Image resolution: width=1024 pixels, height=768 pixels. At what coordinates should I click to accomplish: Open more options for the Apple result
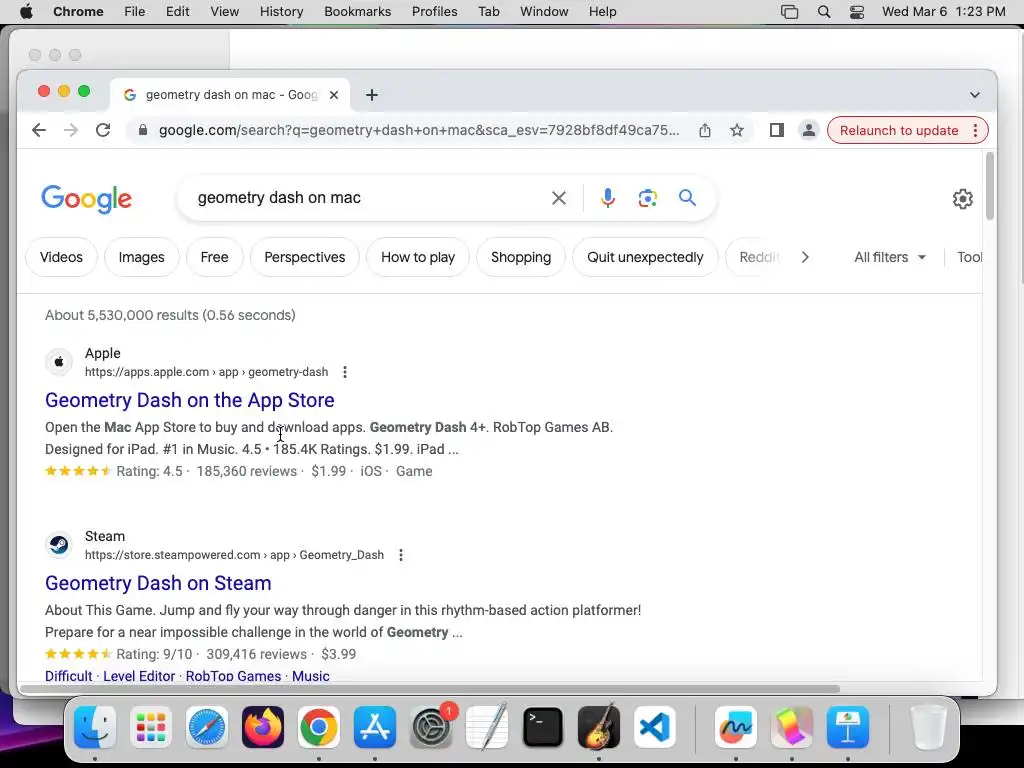(x=345, y=372)
